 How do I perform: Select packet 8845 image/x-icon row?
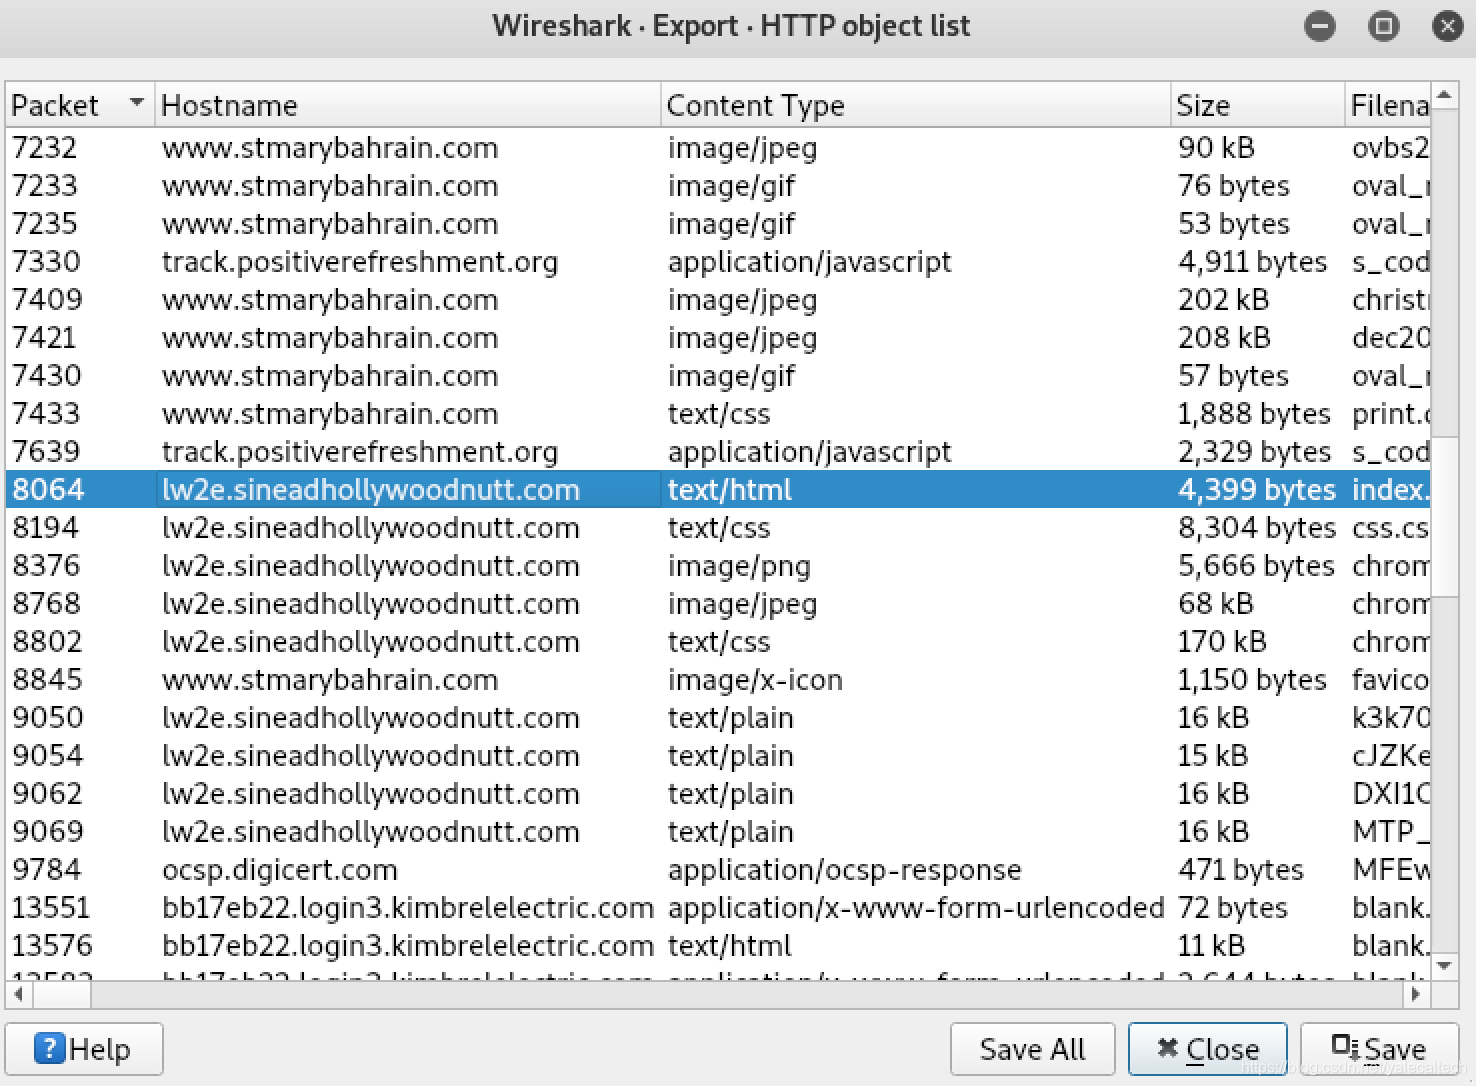click(718, 679)
